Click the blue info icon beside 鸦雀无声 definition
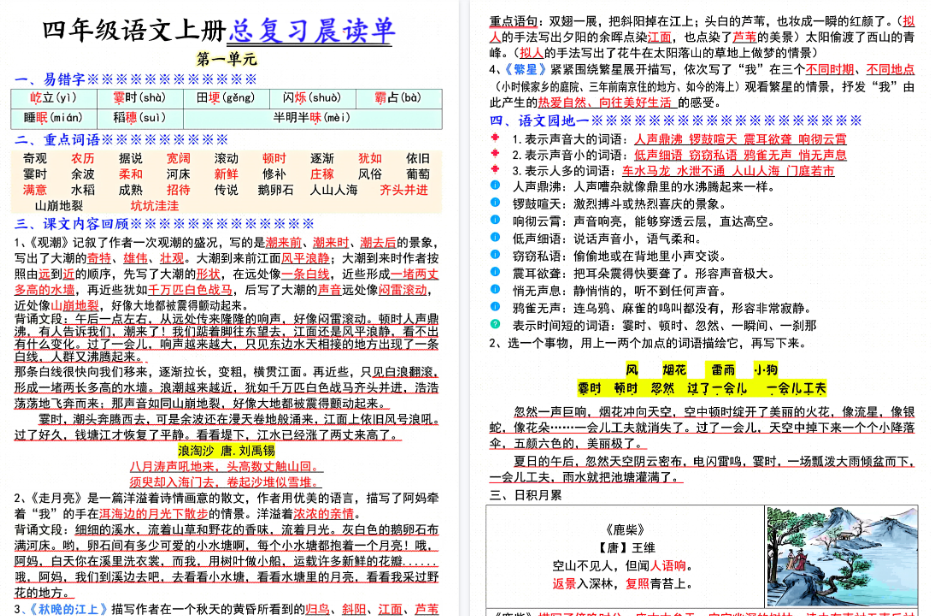Screen dimensions: 931x616 (x=494, y=305)
